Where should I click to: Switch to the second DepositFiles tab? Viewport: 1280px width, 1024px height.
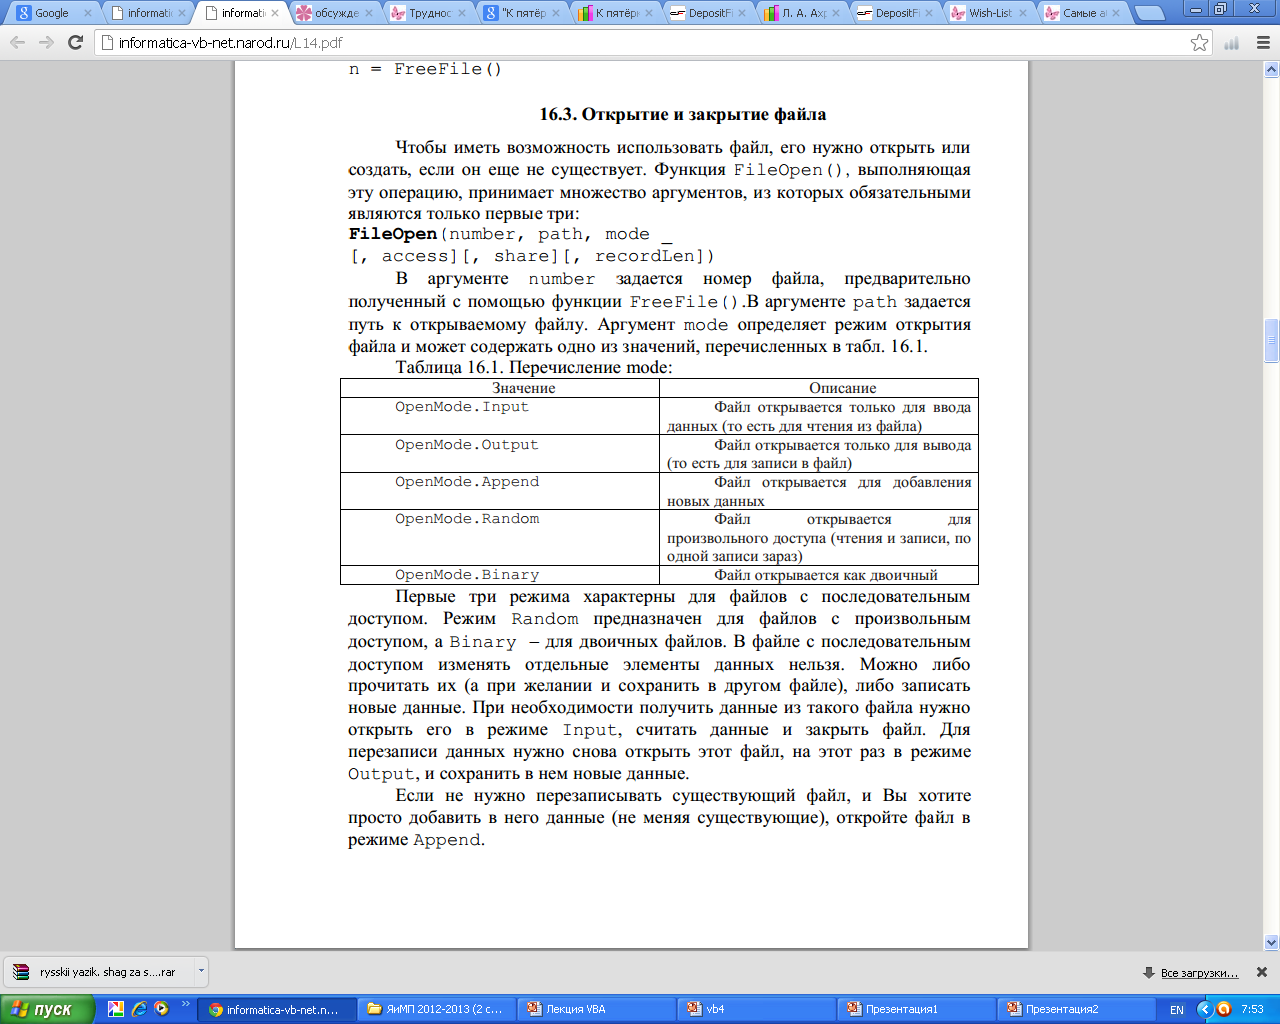click(x=895, y=13)
